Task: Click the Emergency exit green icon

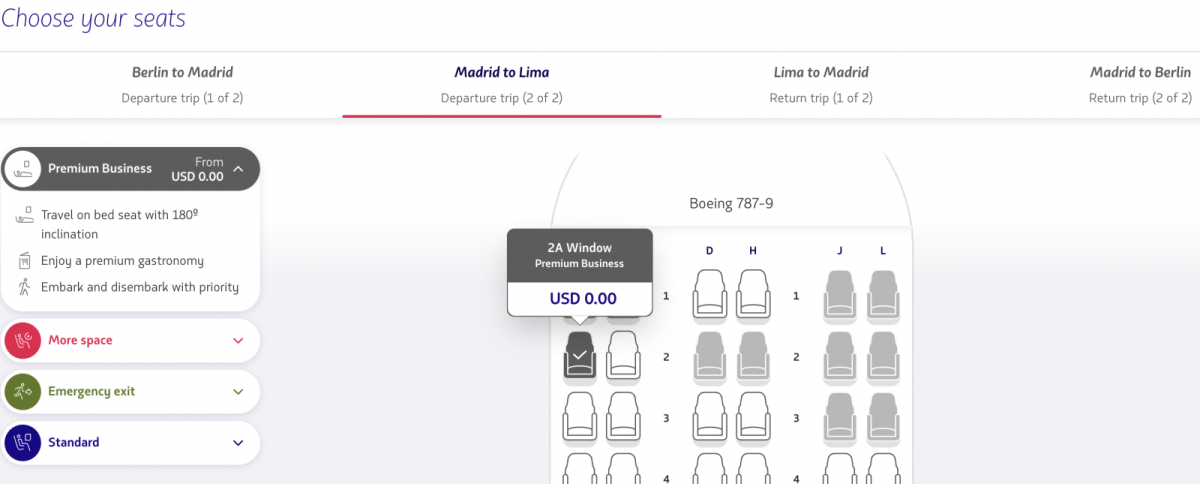Action: tap(23, 392)
